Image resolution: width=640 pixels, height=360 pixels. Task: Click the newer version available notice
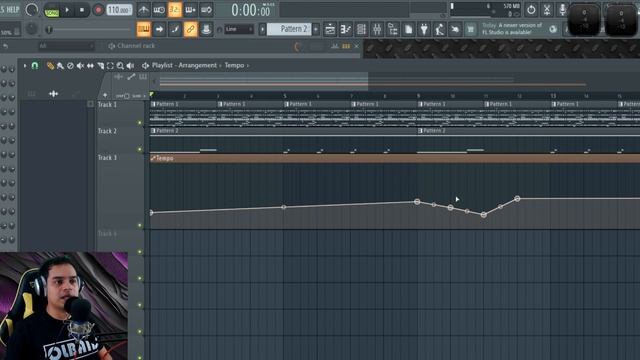pyautogui.click(x=513, y=29)
